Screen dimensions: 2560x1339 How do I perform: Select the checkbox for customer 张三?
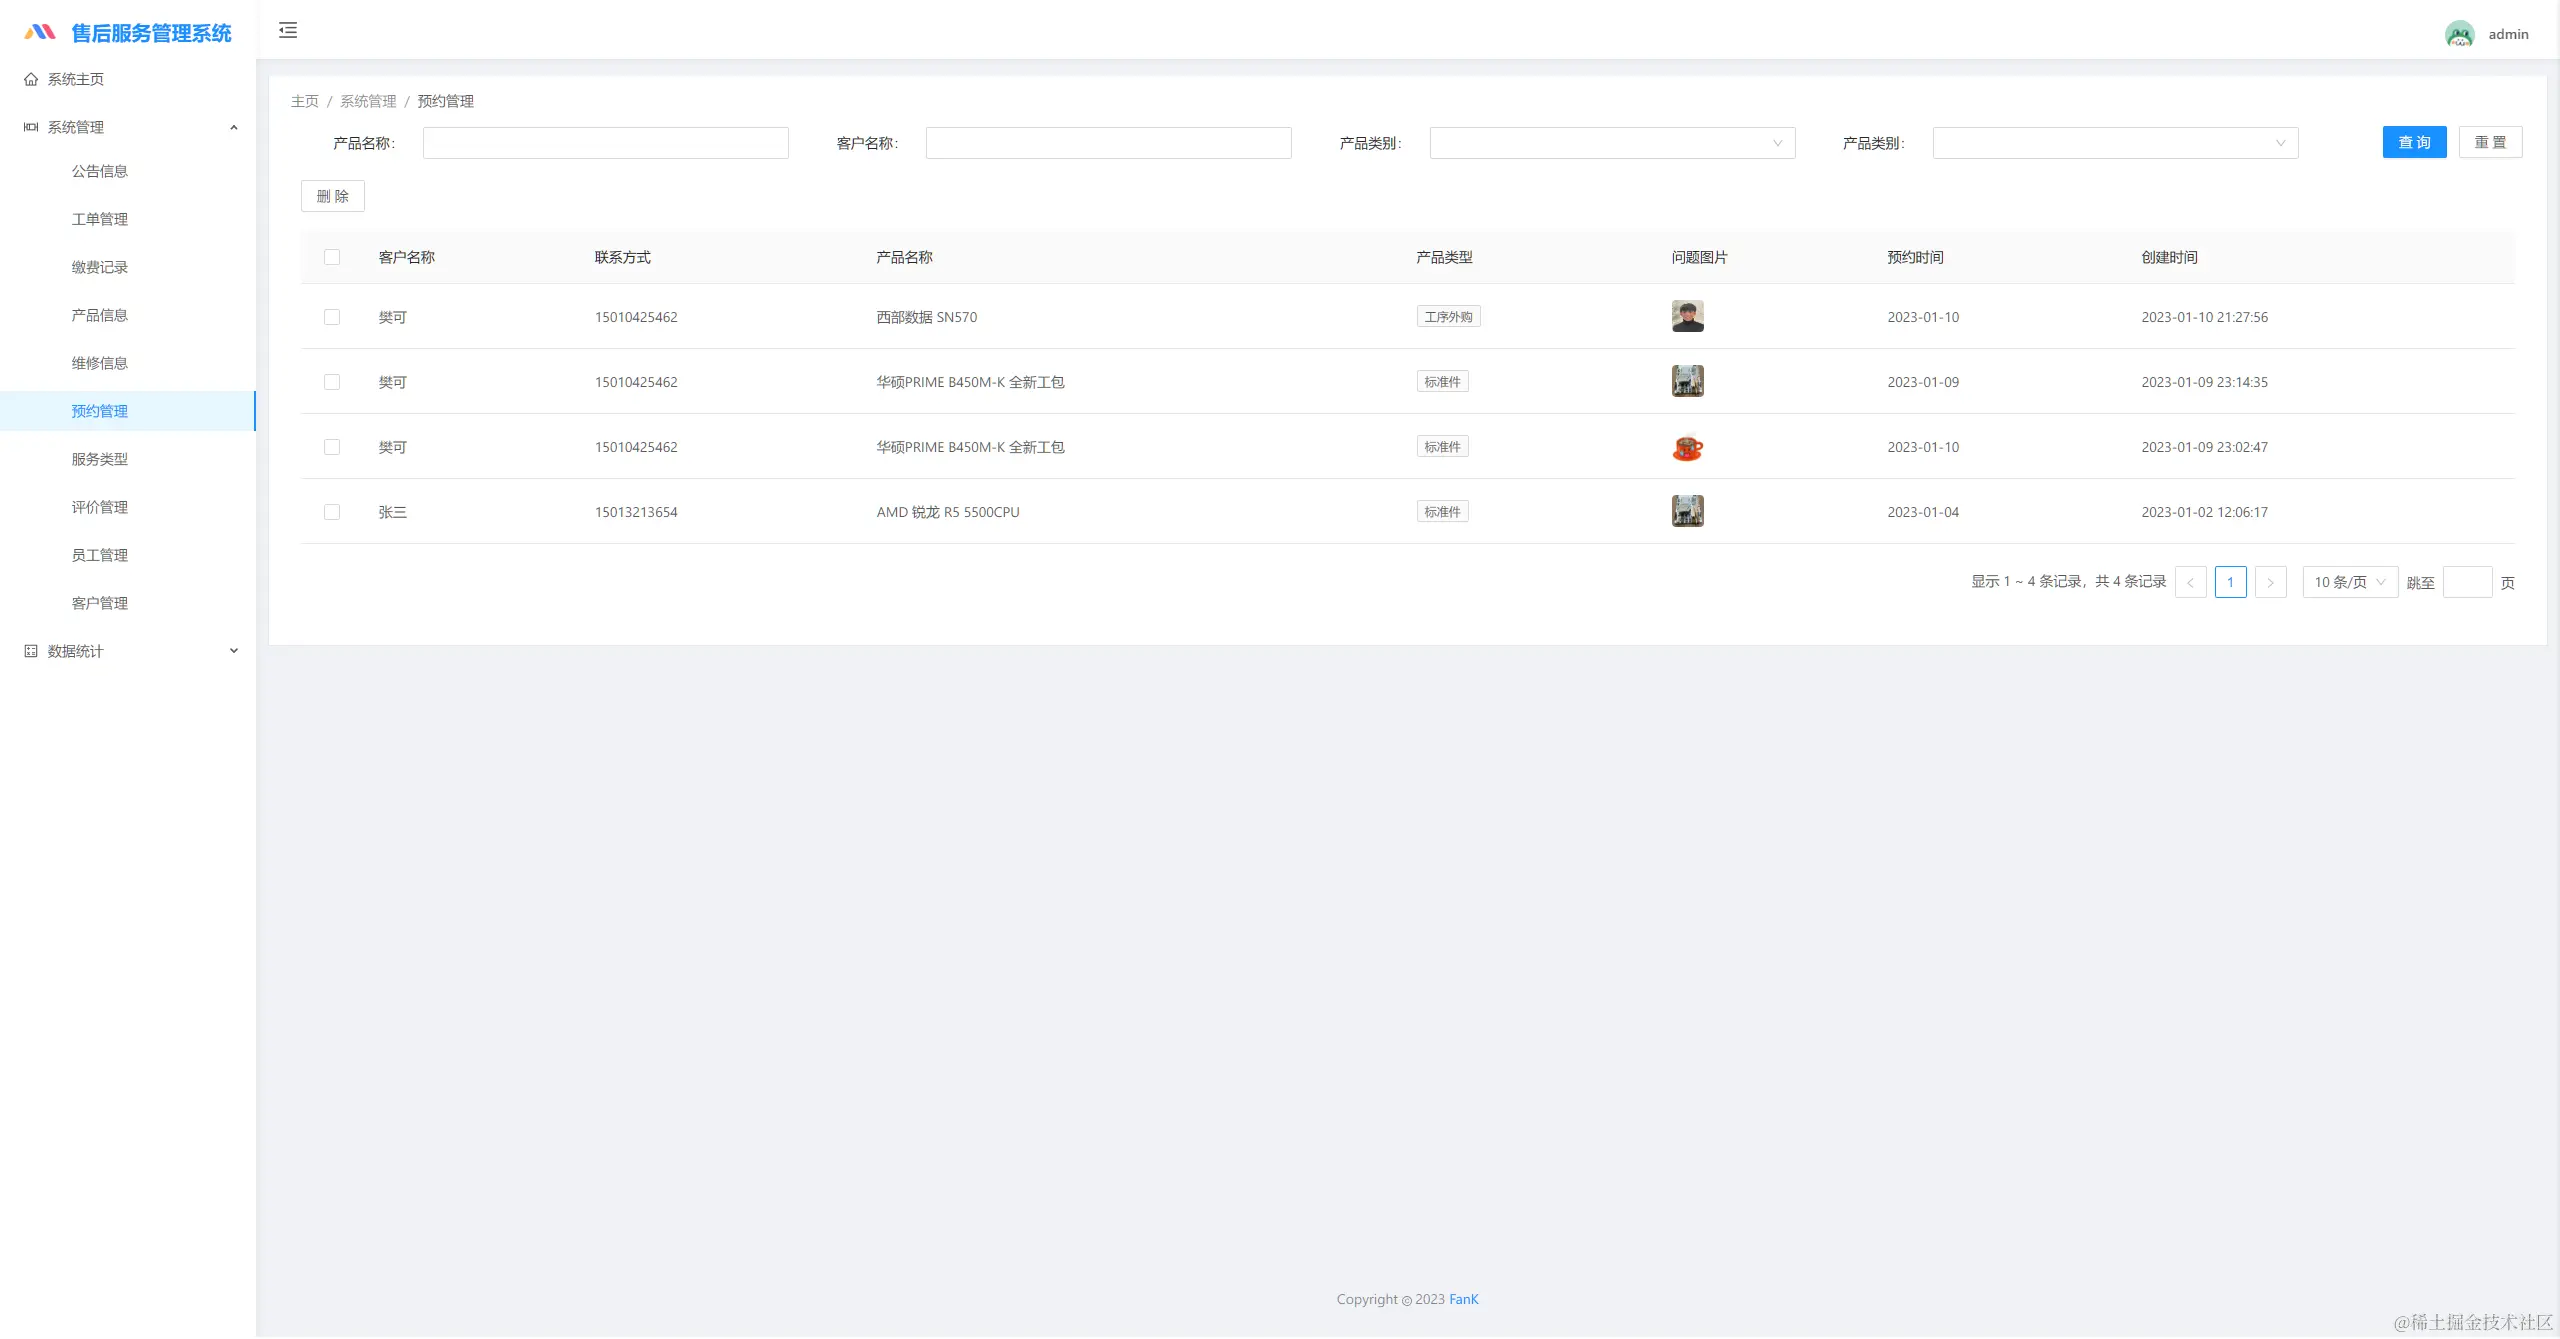tap(332, 512)
